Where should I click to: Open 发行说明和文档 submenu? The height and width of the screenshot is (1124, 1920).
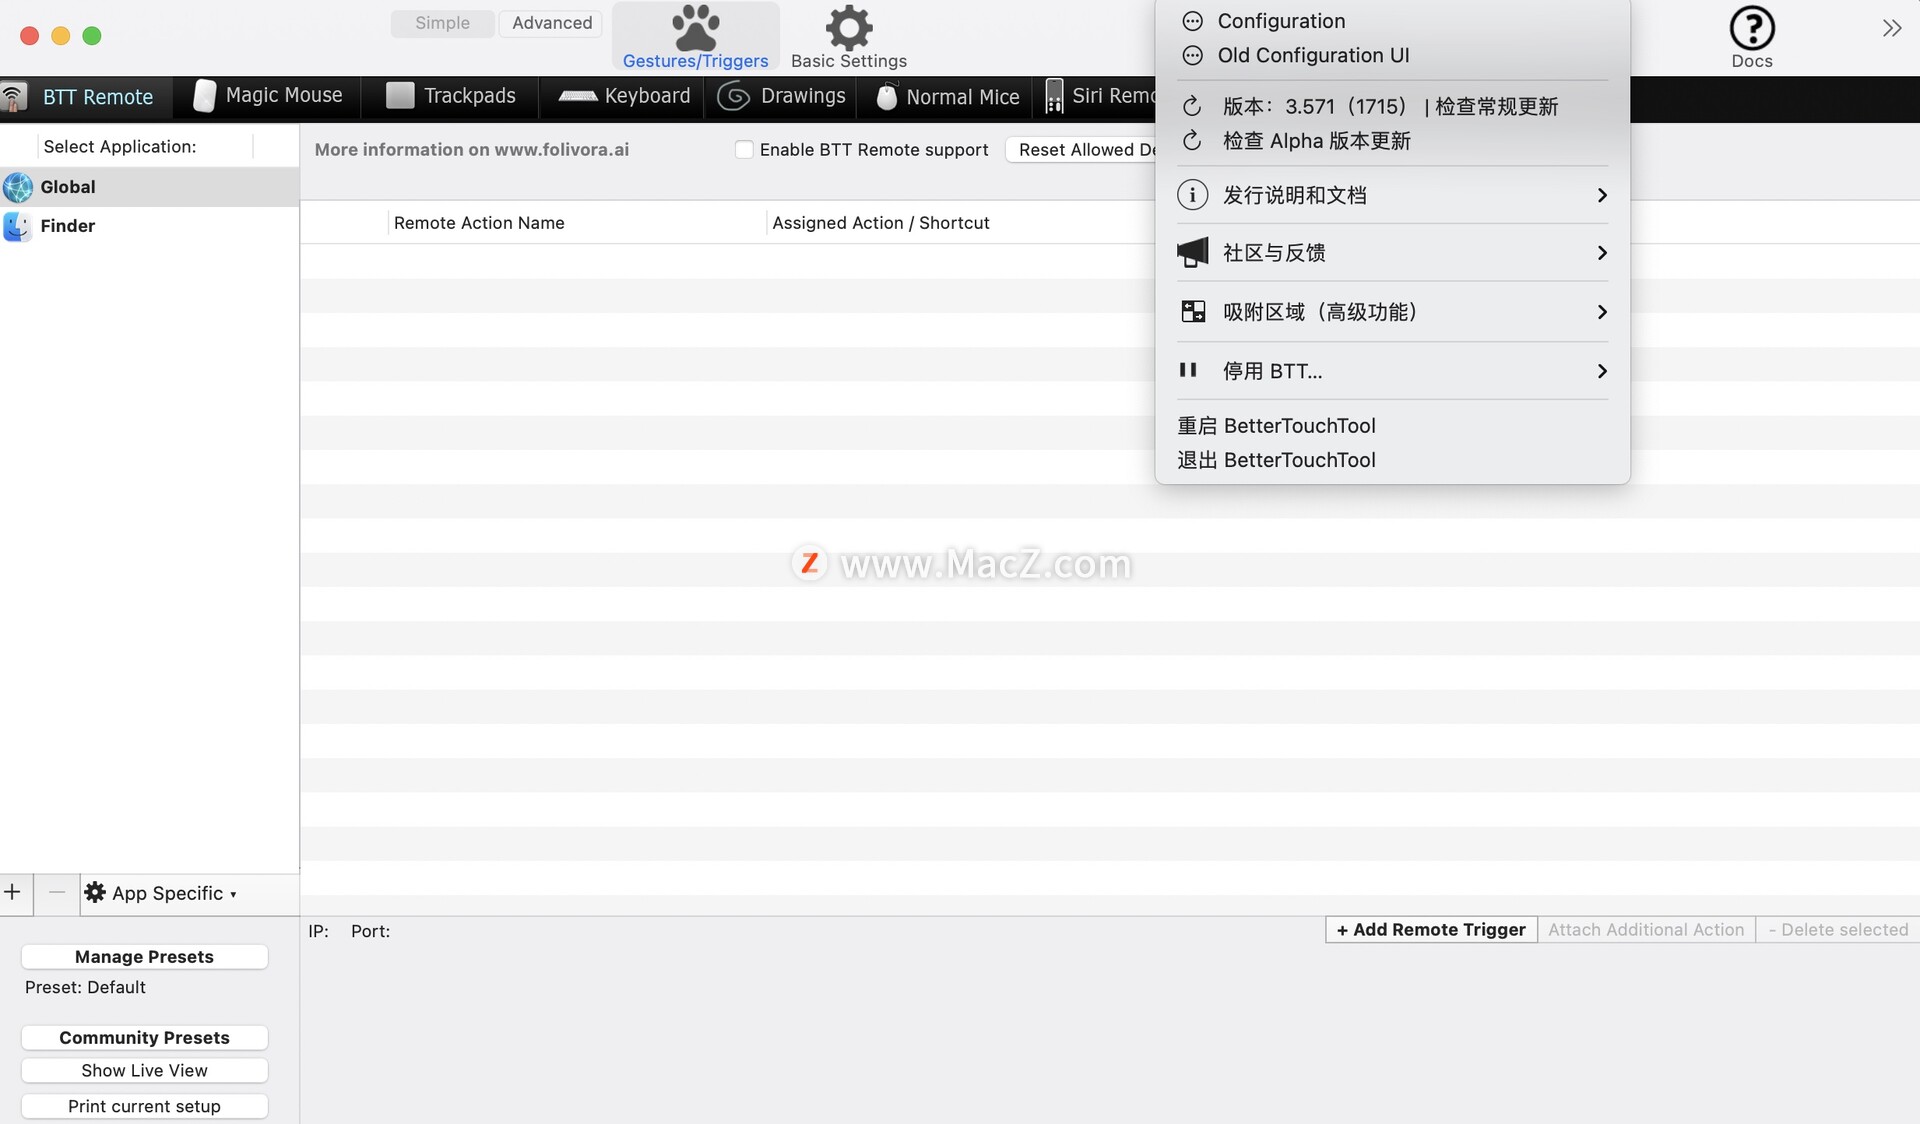tap(1392, 195)
